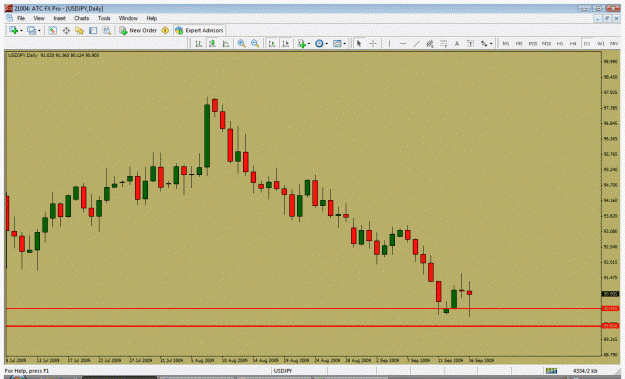Toggle chart shift

click(285, 43)
